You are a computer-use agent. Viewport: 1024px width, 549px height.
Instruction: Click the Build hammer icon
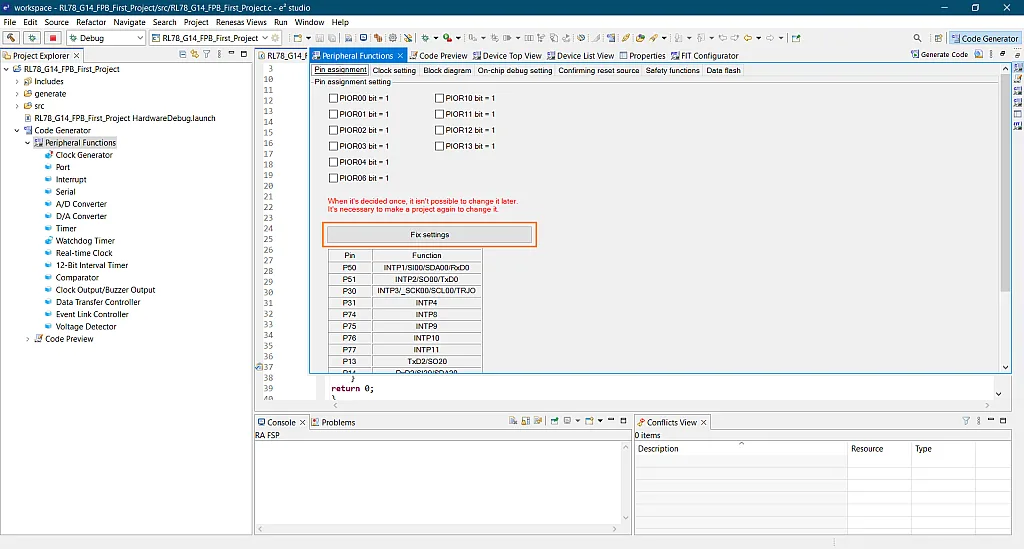point(11,38)
